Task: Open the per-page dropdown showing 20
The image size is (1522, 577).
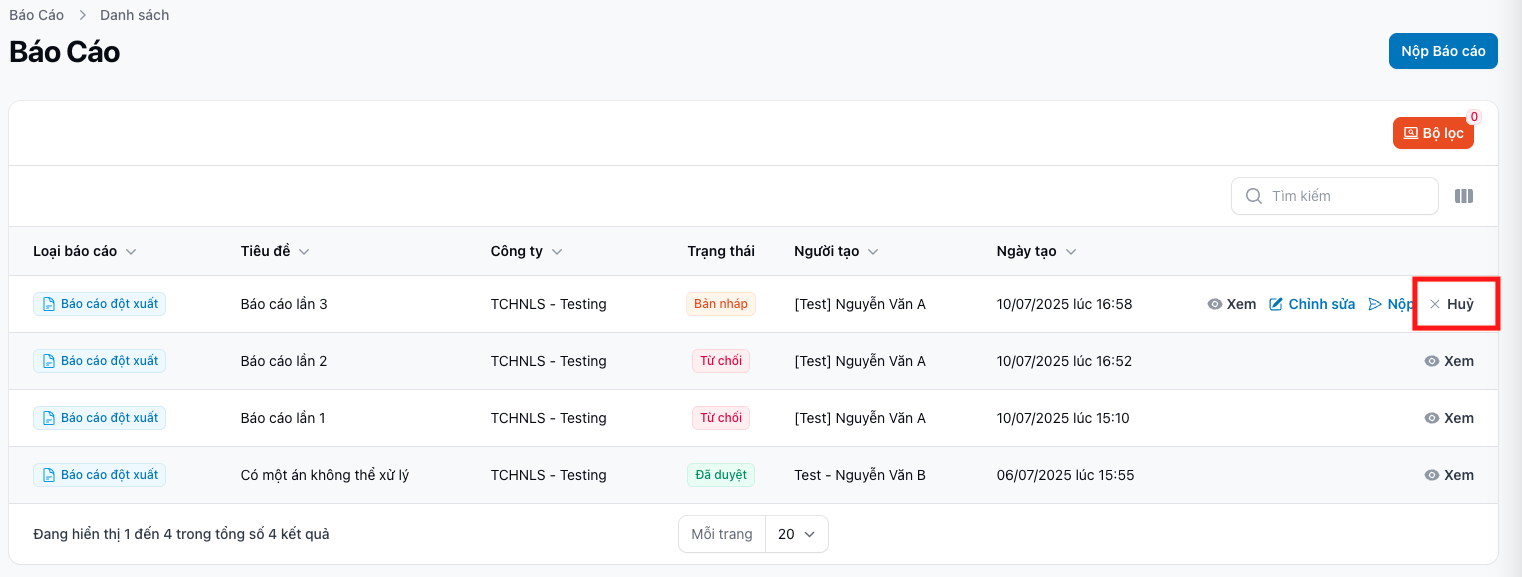Action: pos(796,534)
